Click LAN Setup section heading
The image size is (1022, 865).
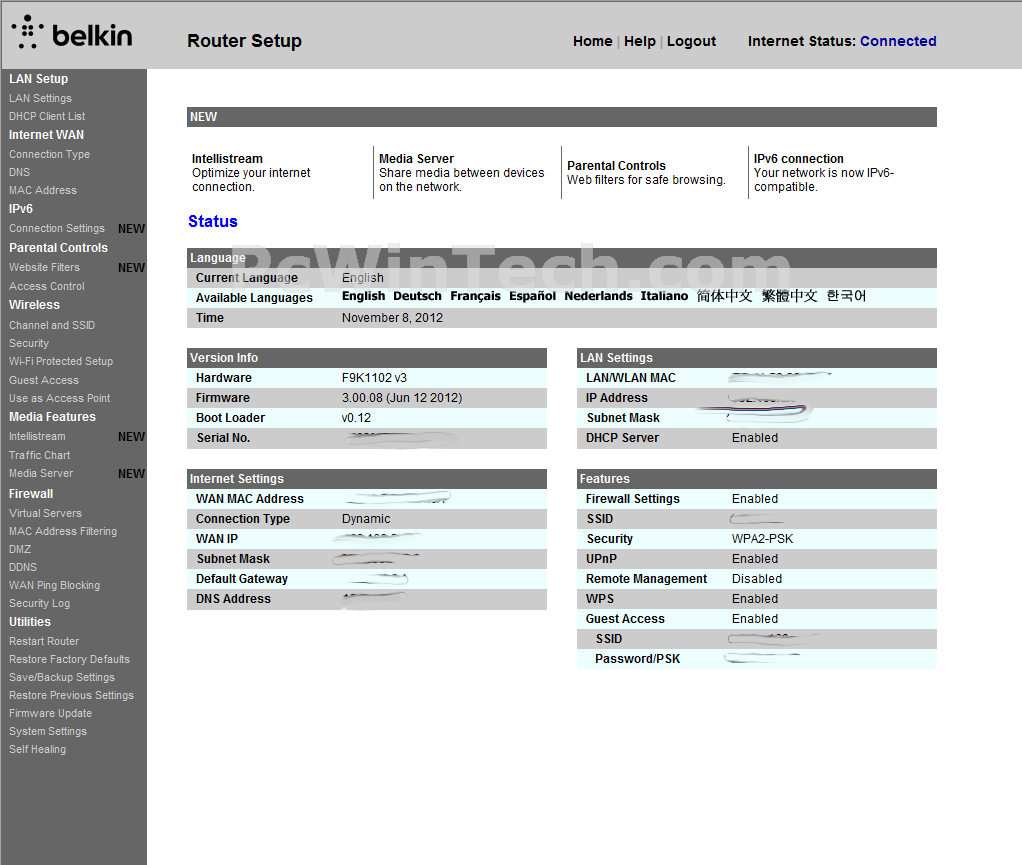[38, 79]
